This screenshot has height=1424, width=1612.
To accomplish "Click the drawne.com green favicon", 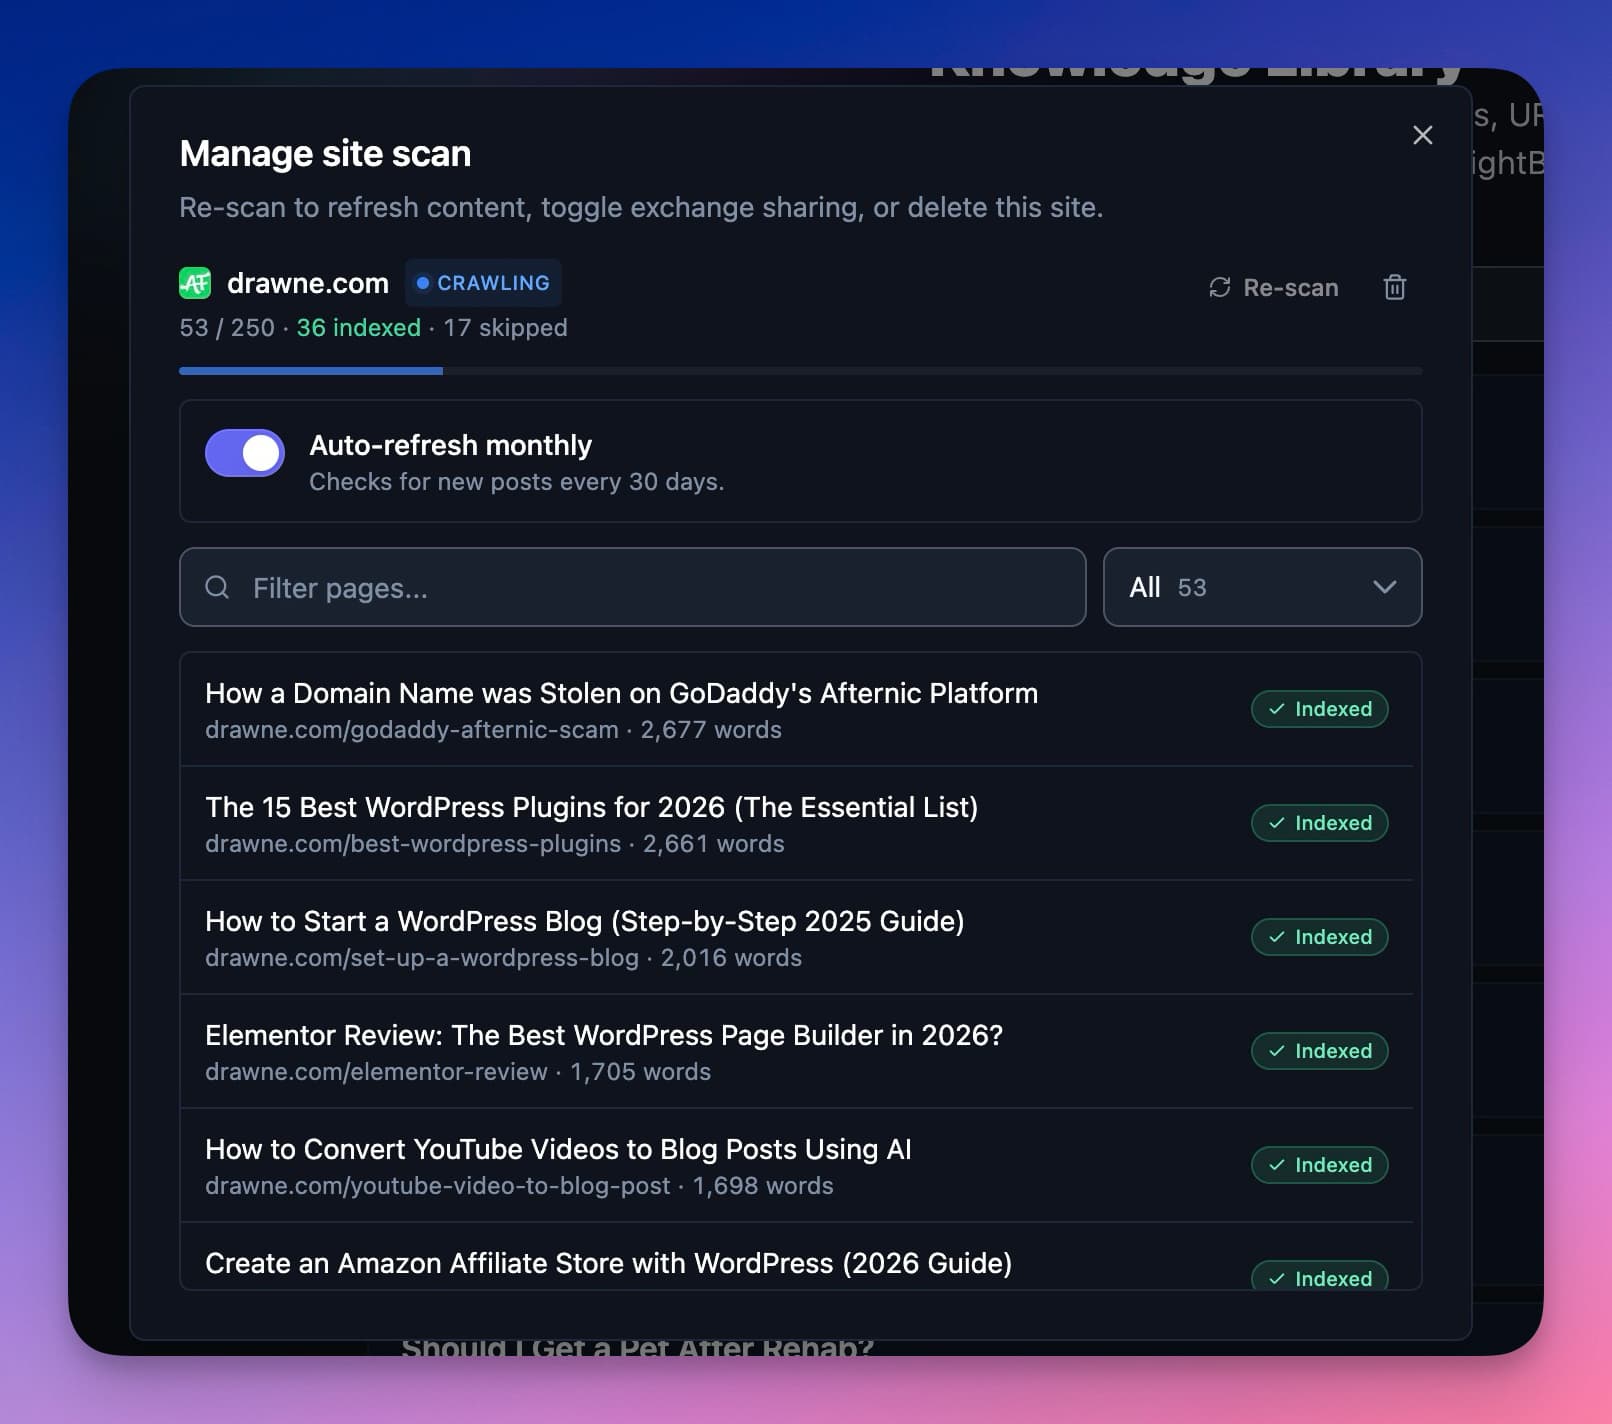I will pos(195,283).
